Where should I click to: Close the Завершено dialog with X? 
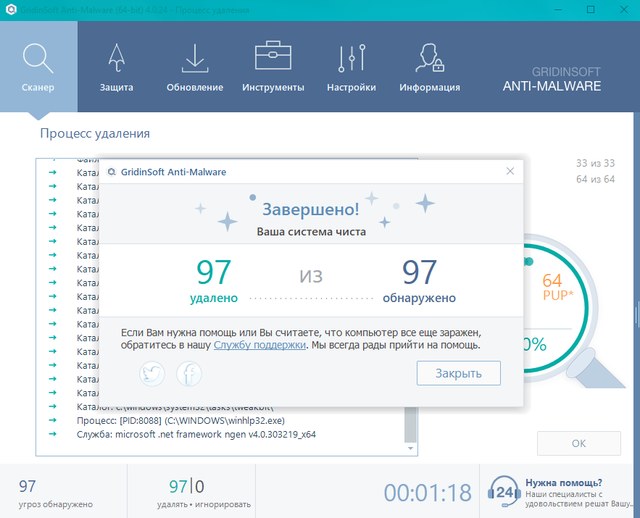click(x=510, y=171)
